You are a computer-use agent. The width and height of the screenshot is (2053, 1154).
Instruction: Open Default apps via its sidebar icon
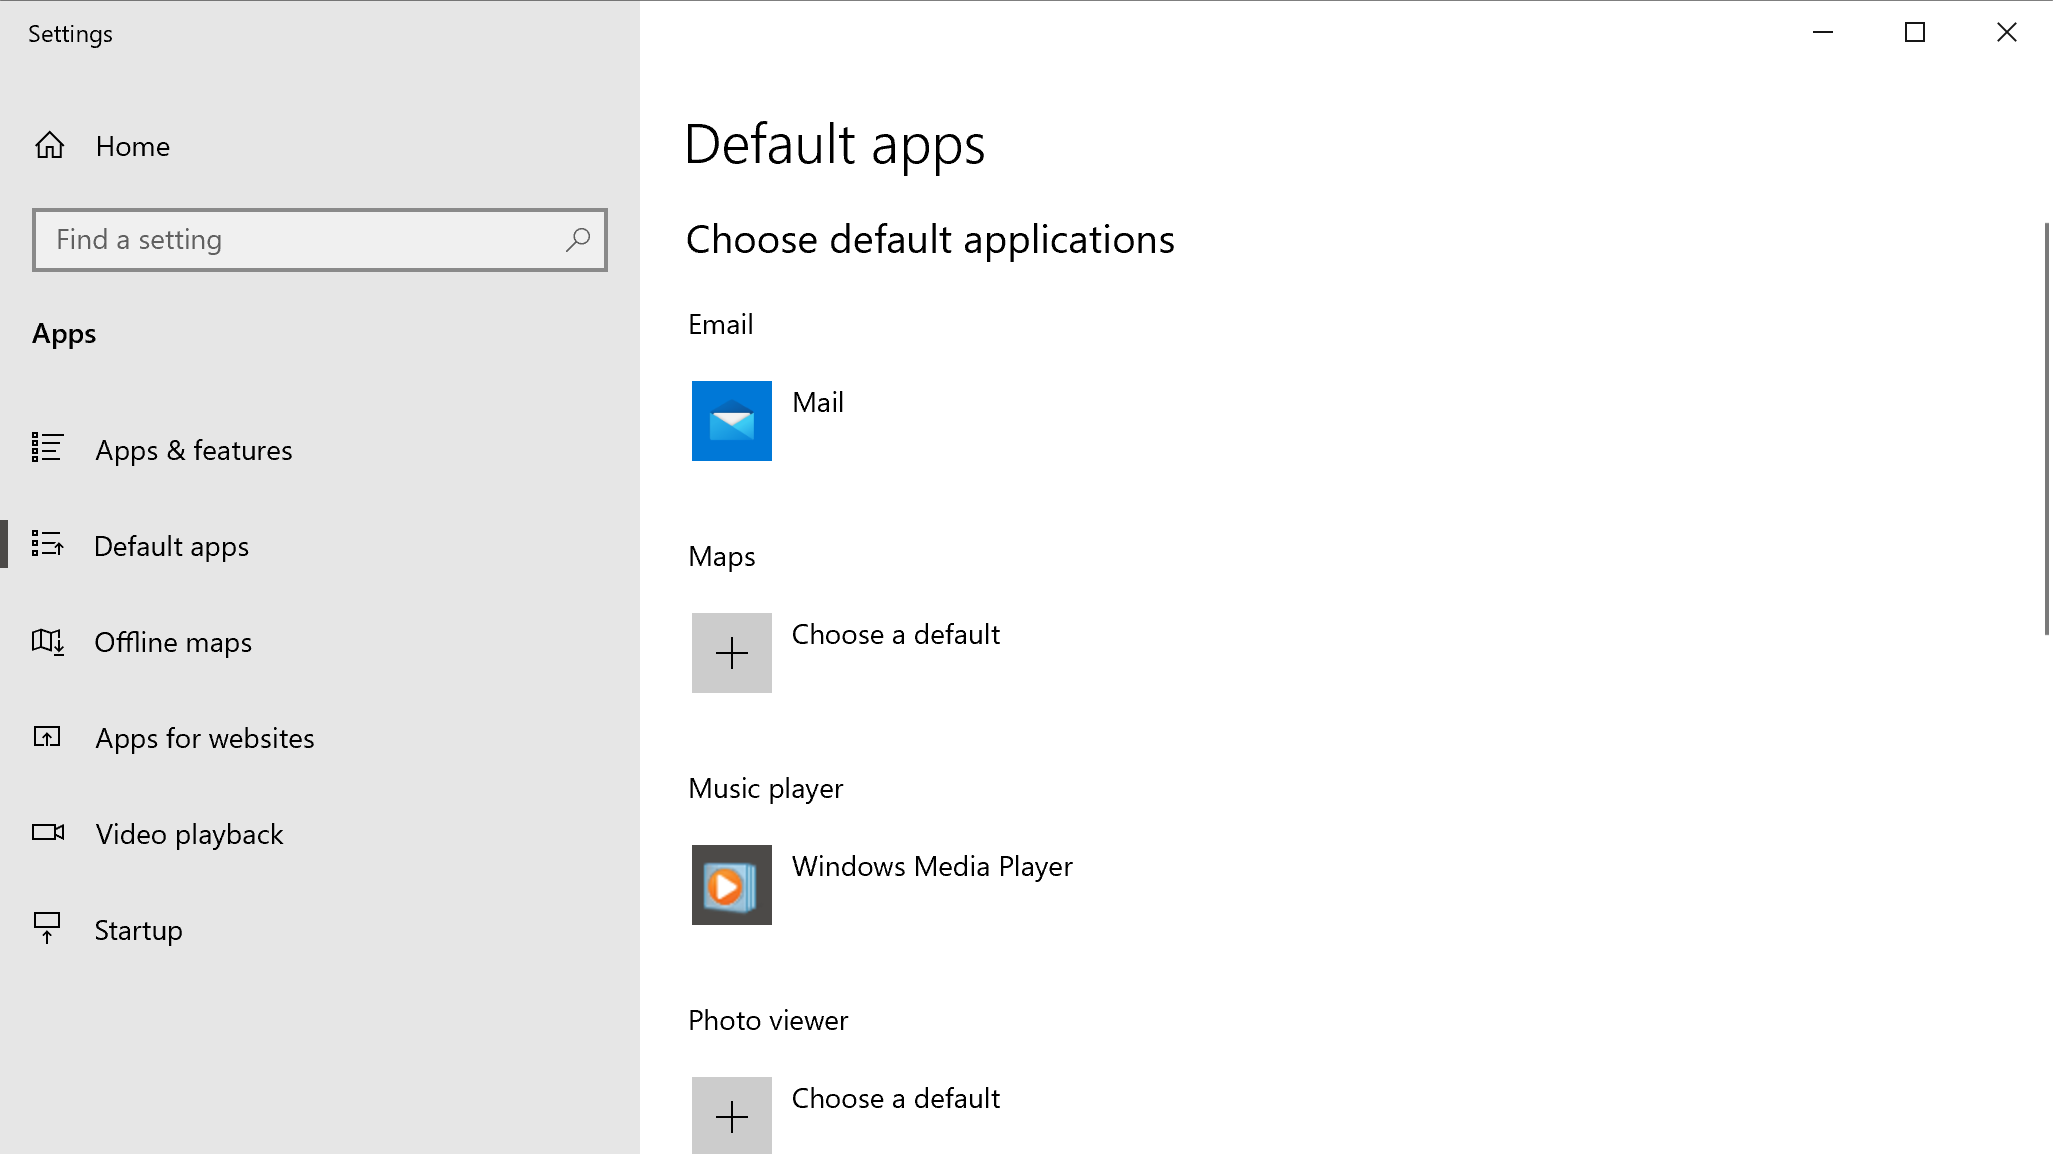(x=47, y=545)
